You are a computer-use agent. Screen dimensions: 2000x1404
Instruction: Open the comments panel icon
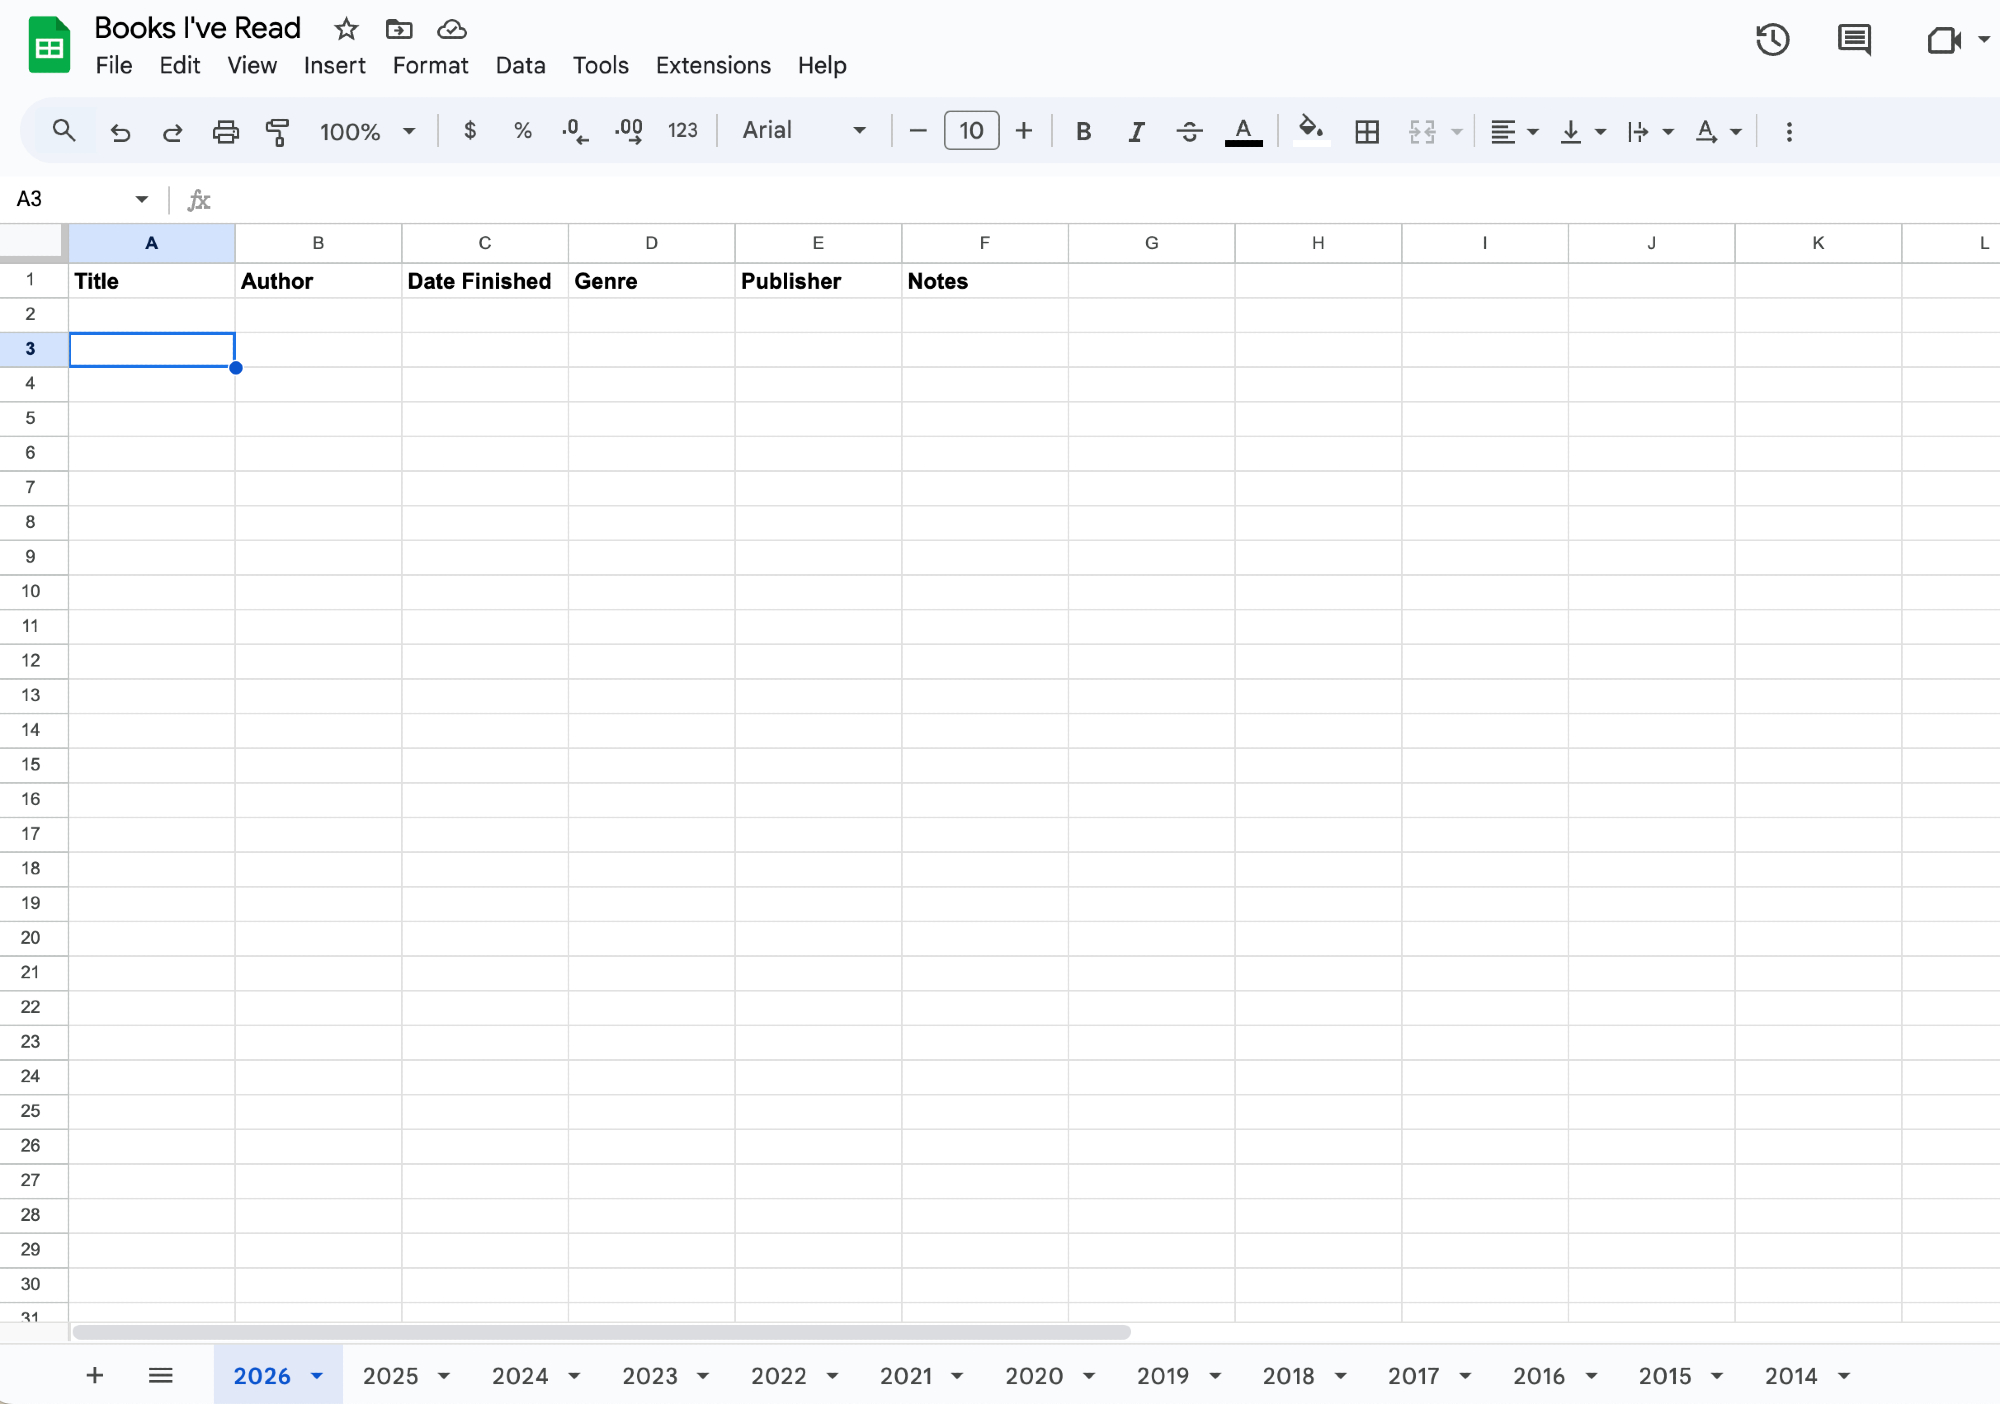pyautogui.click(x=1854, y=40)
